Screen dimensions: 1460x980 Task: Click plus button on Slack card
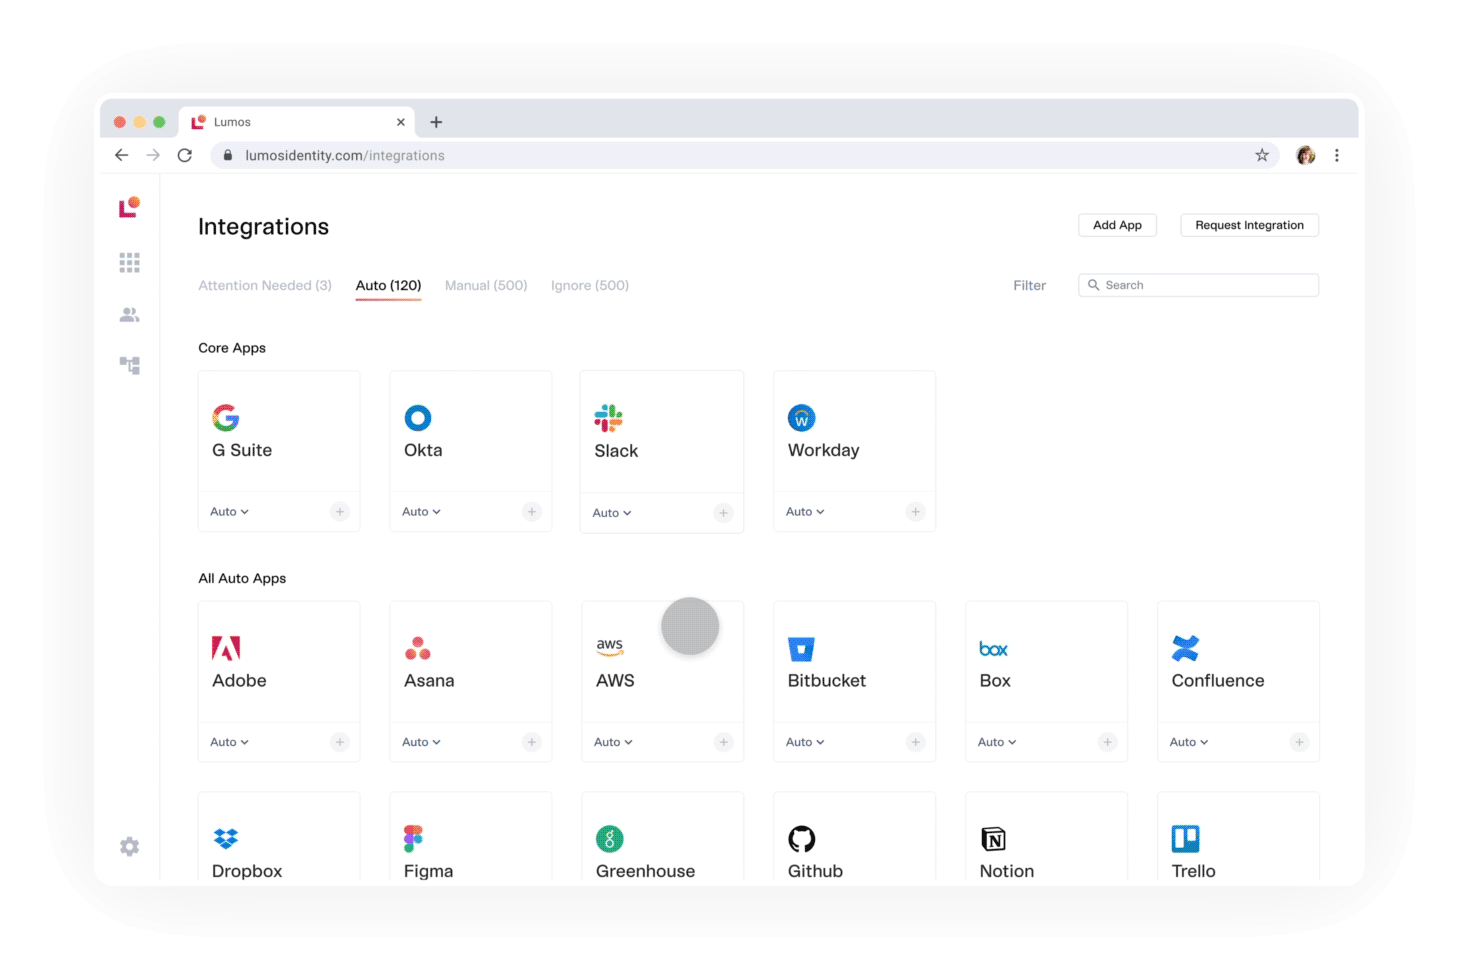(x=724, y=513)
